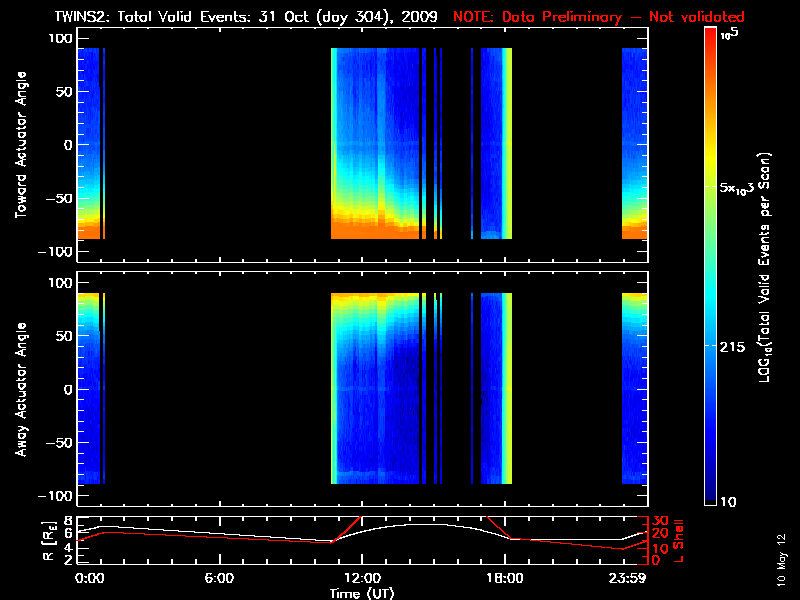Click the white R curve peak in the bottom panel
Screen dimensions: 800x600
pos(400,524)
